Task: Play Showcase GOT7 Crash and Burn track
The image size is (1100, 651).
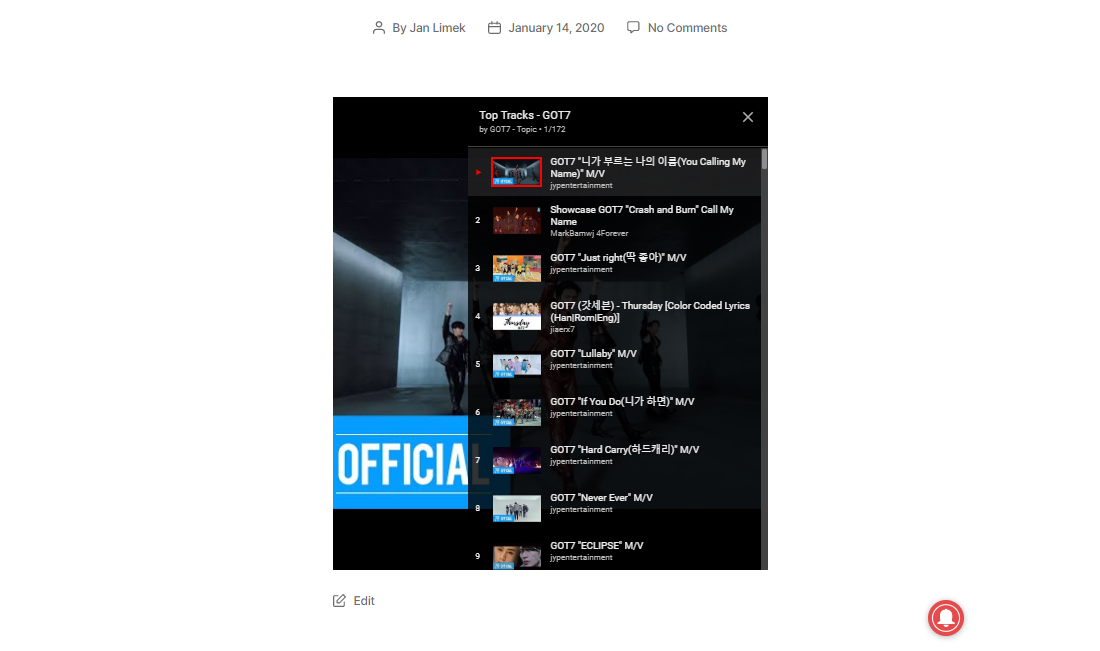Action: [x=642, y=215]
